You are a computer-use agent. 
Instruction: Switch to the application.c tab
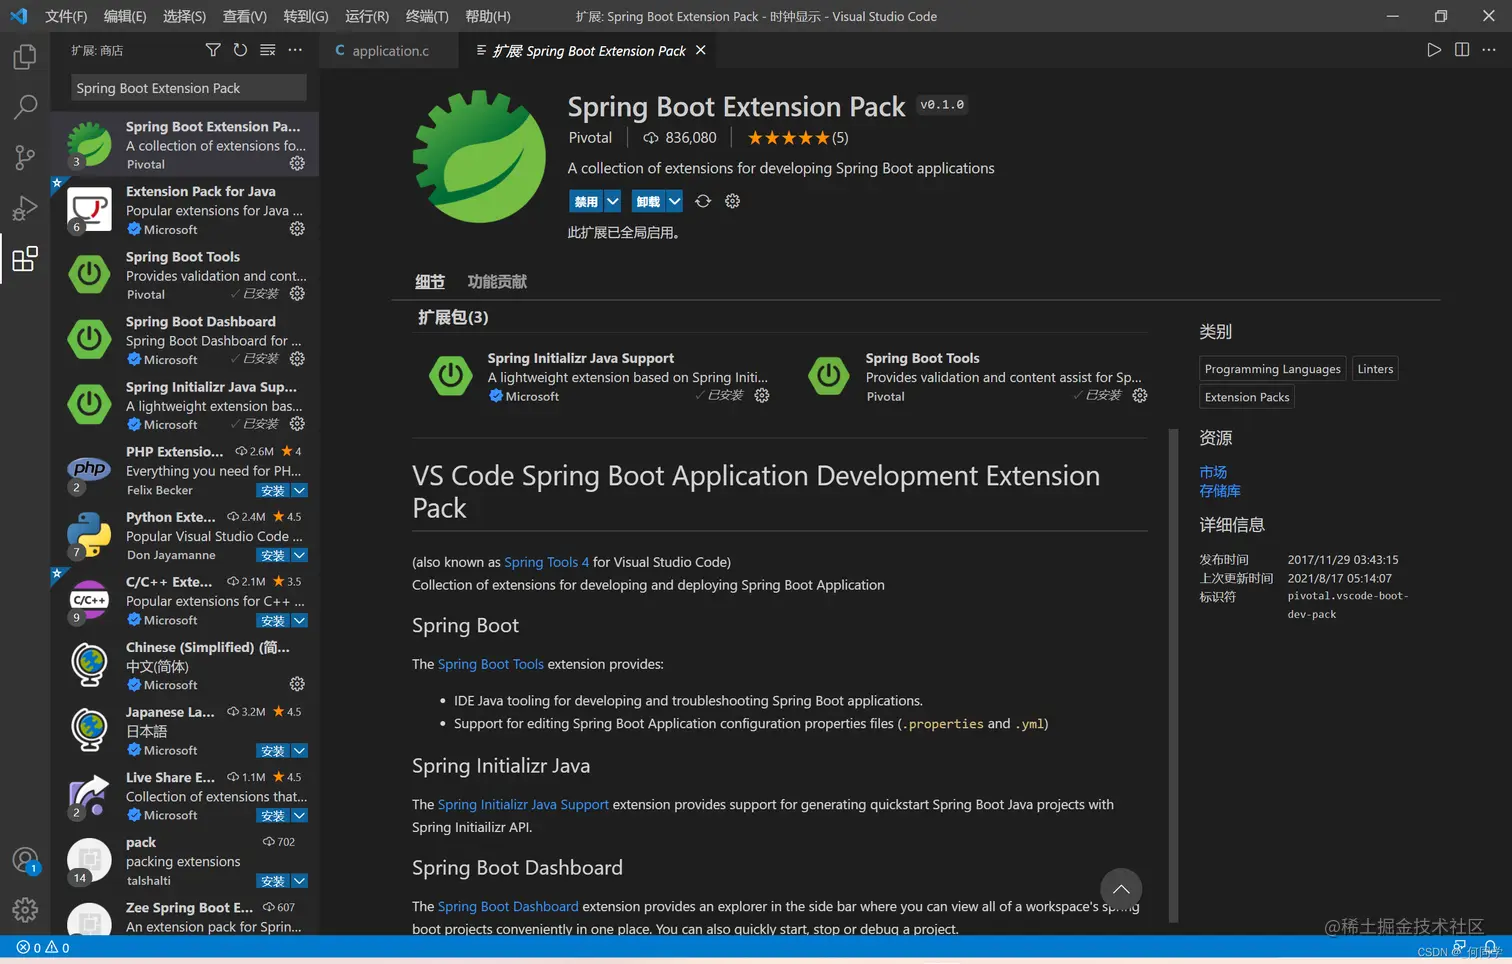(390, 50)
